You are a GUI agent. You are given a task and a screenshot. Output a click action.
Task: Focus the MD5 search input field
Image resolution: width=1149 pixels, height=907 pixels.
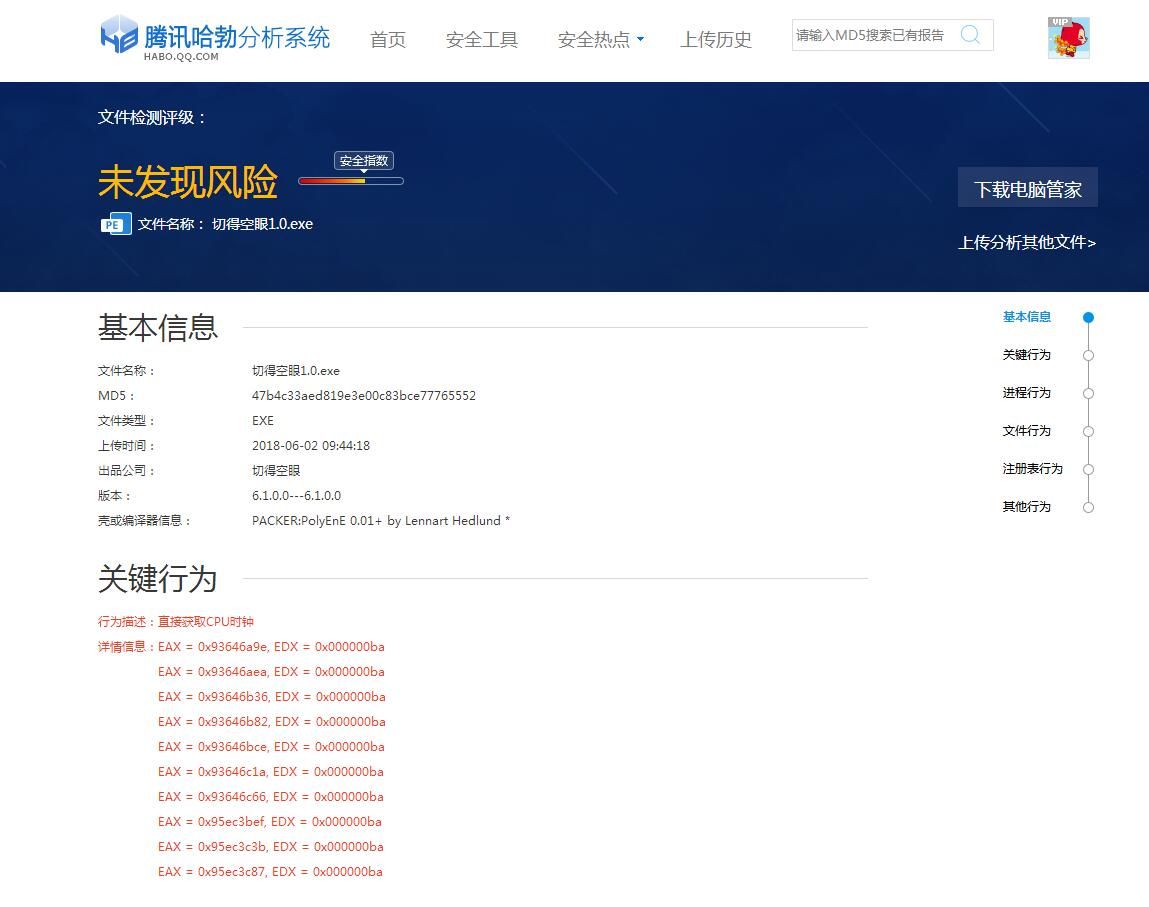click(x=870, y=35)
